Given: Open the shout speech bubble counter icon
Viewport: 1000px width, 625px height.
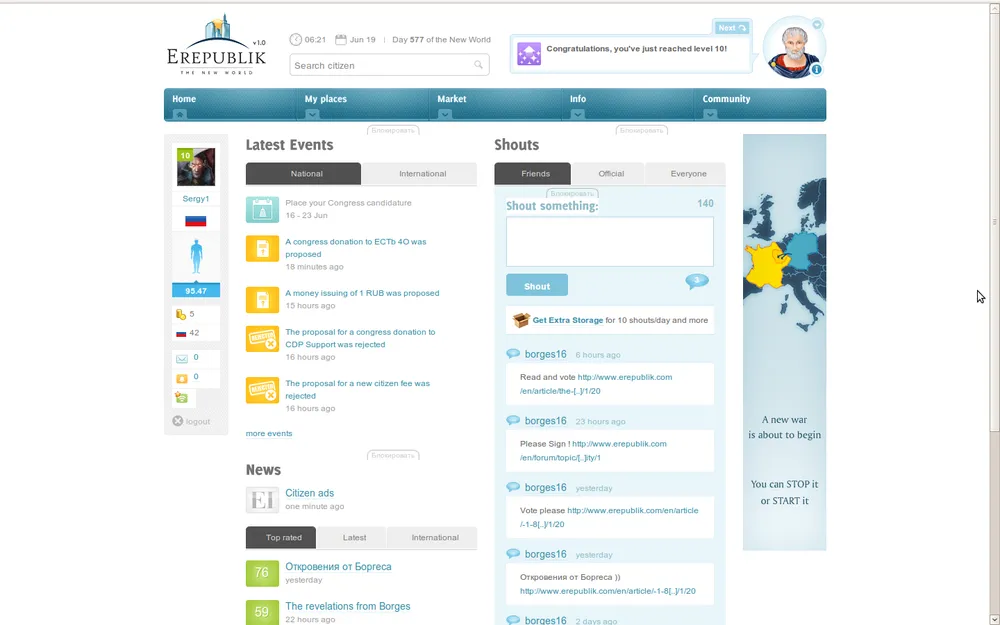Looking at the screenshot, I should (x=697, y=282).
